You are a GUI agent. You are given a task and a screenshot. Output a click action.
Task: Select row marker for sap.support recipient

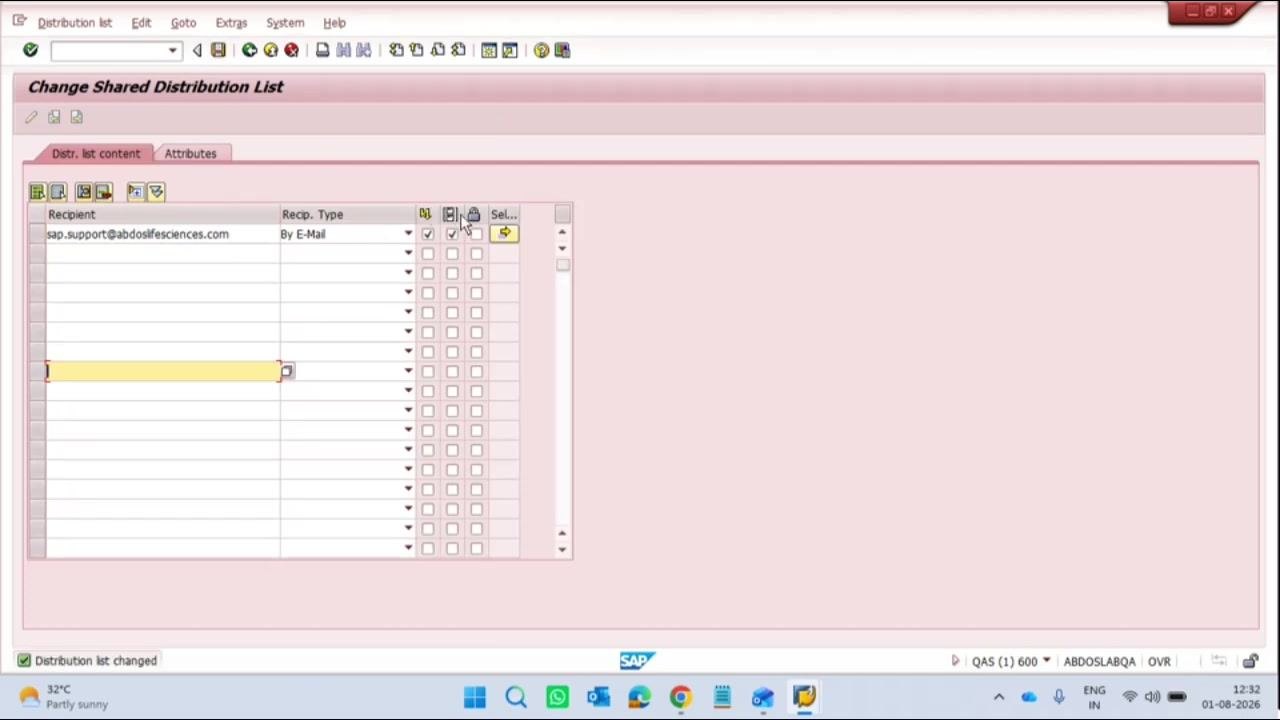pyautogui.click(x=37, y=234)
